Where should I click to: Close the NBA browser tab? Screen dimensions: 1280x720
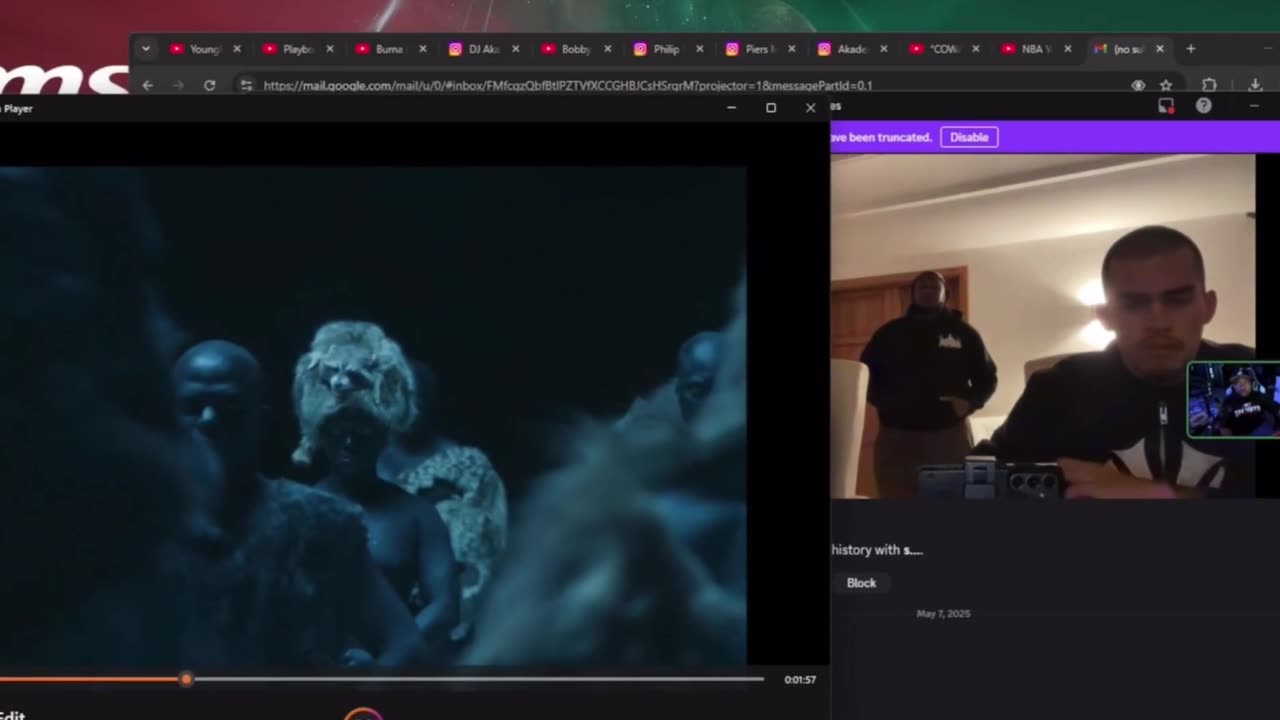[1068, 49]
